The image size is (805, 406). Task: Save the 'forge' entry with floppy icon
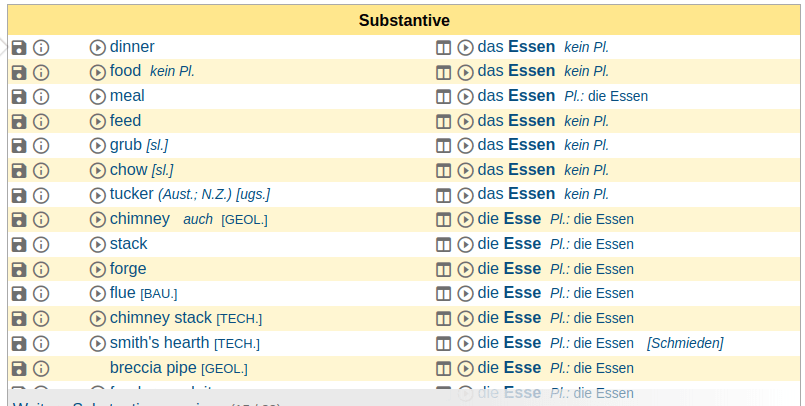click(19, 269)
